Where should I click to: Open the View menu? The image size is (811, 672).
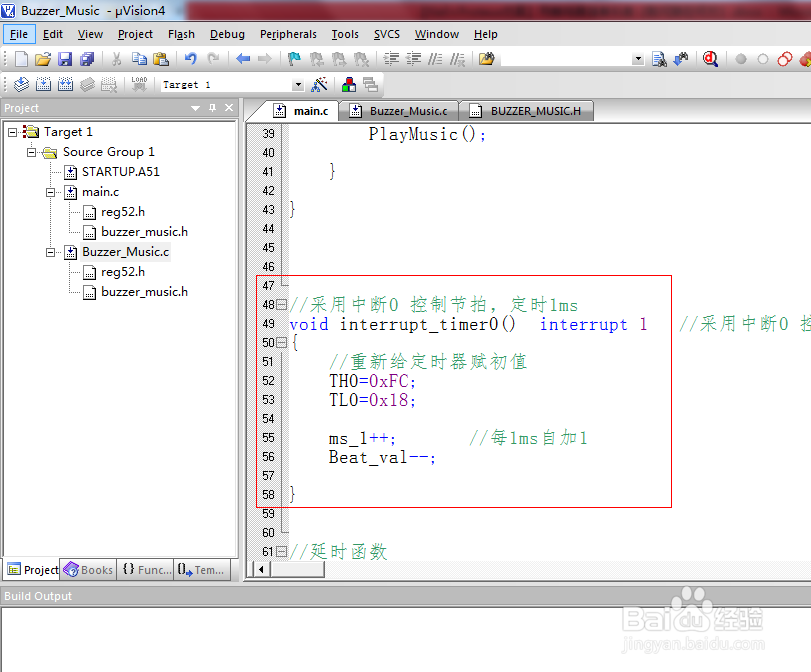point(91,34)
